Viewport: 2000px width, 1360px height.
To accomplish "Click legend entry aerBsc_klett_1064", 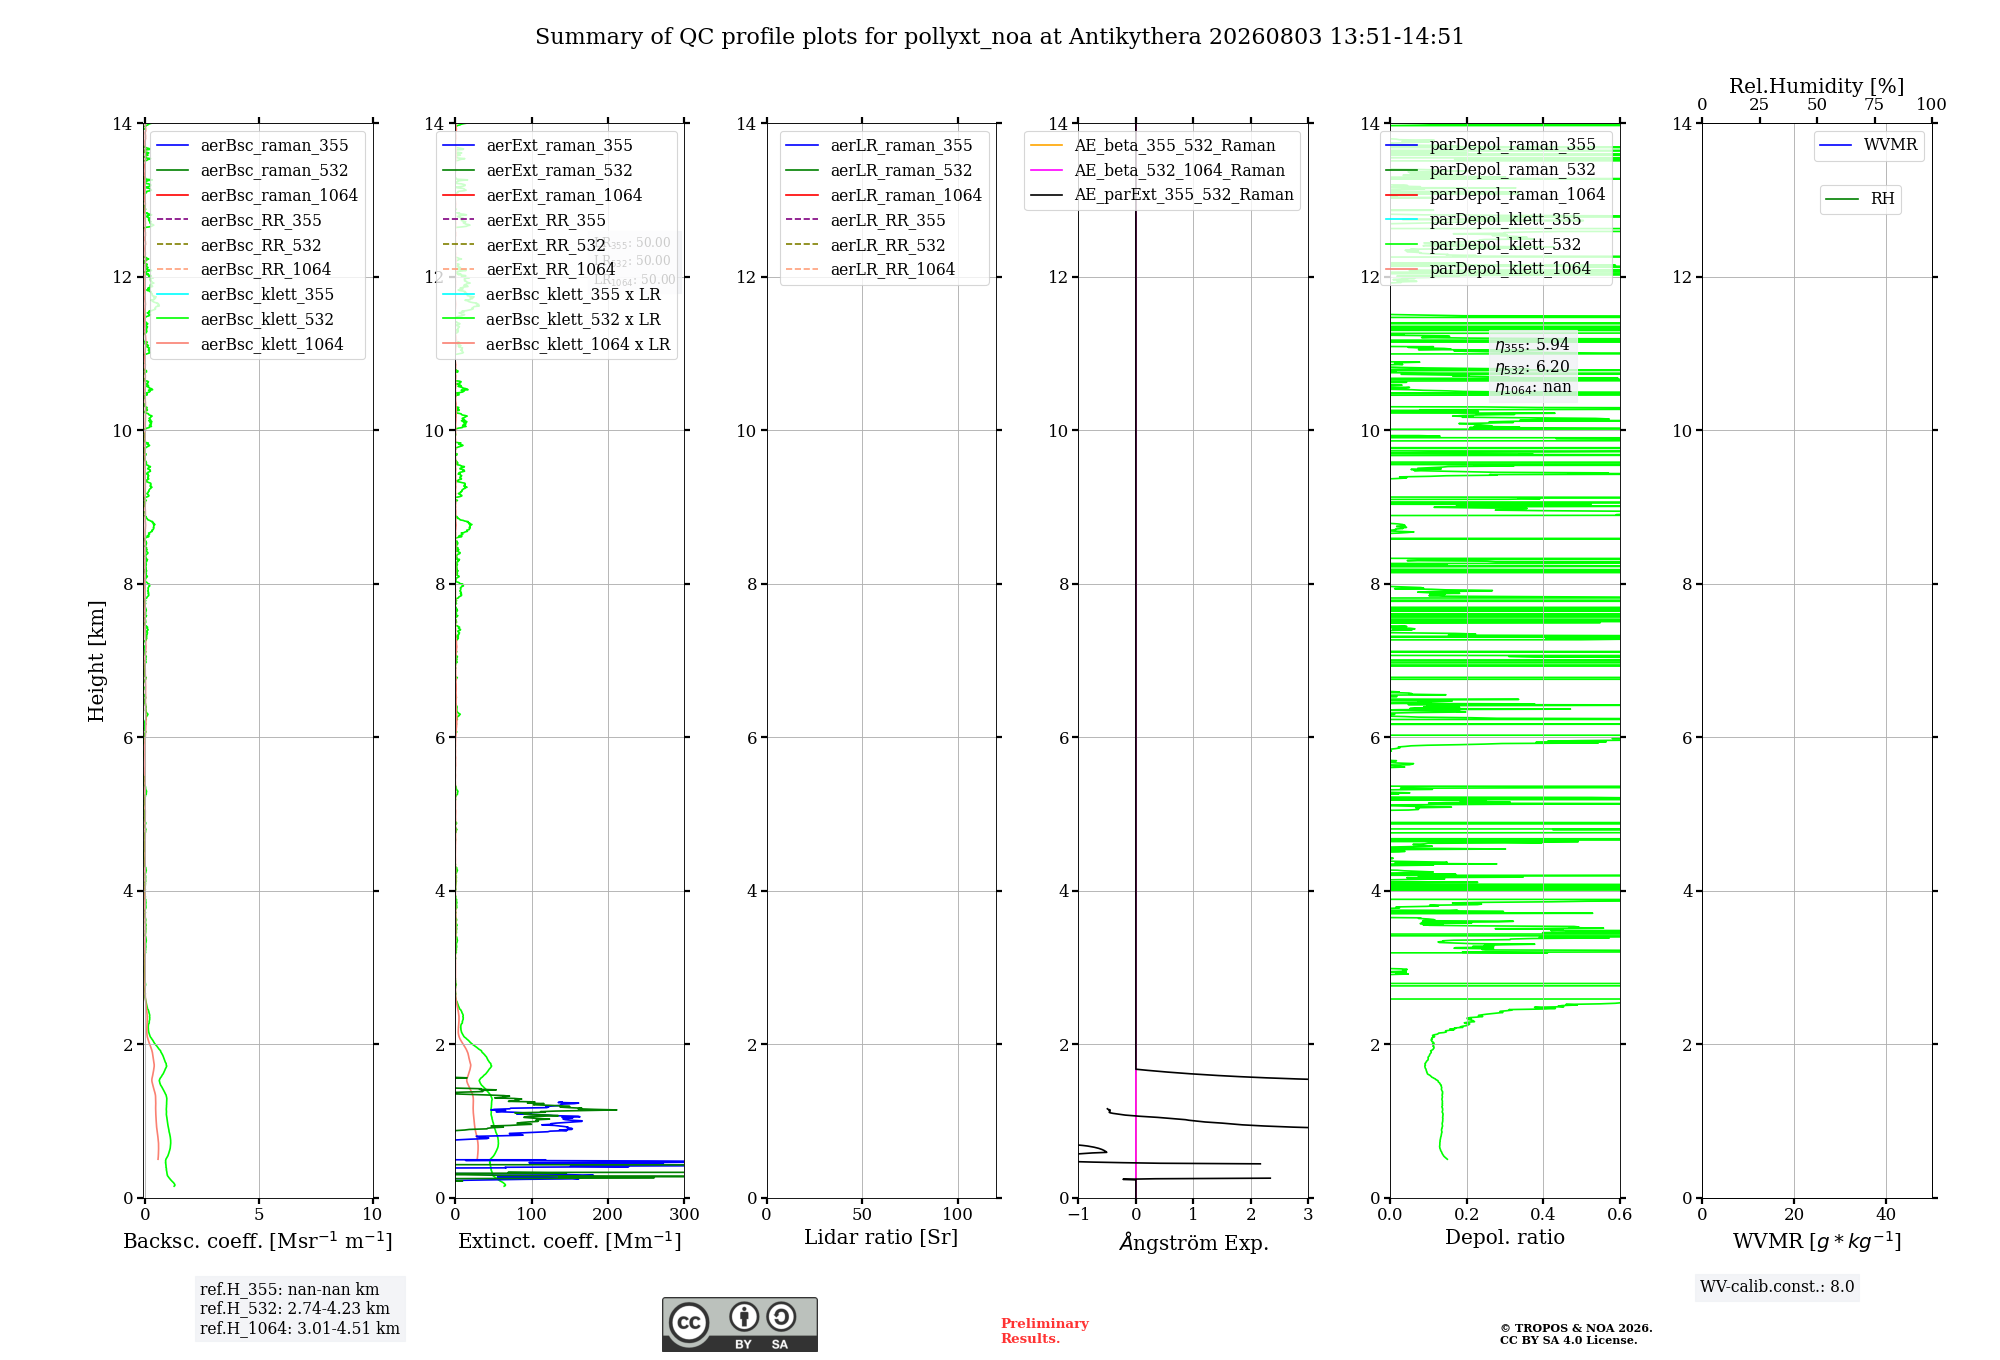I will click(x=250, y=345).
